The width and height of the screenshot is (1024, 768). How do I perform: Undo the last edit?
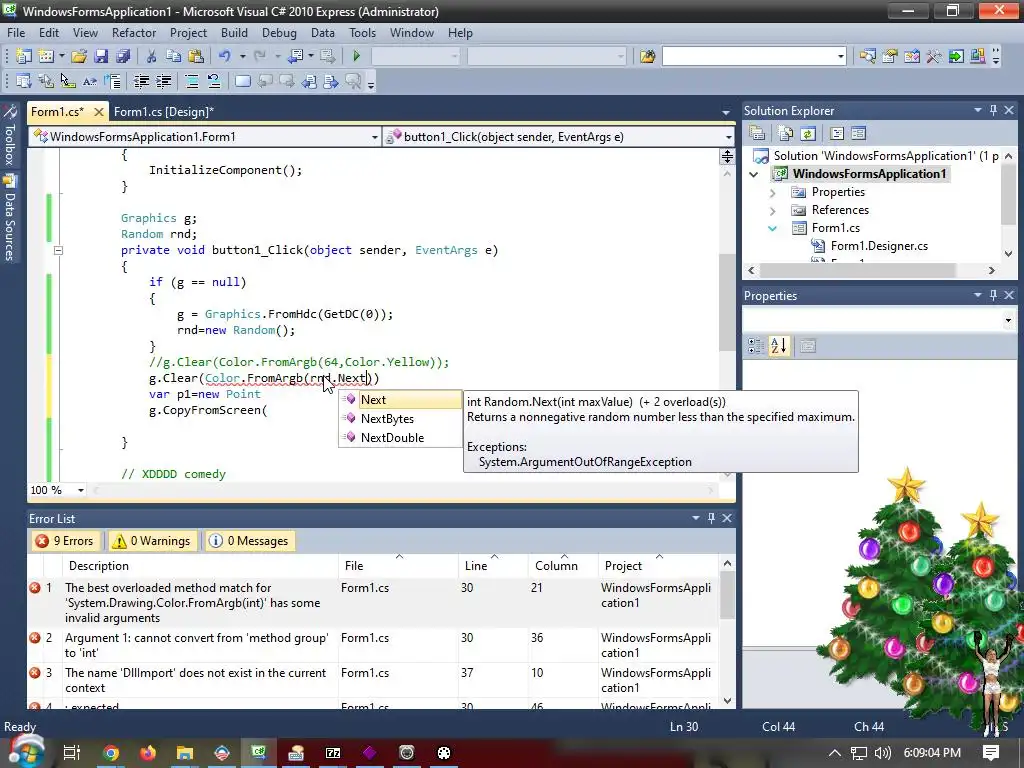pos(225,56)
